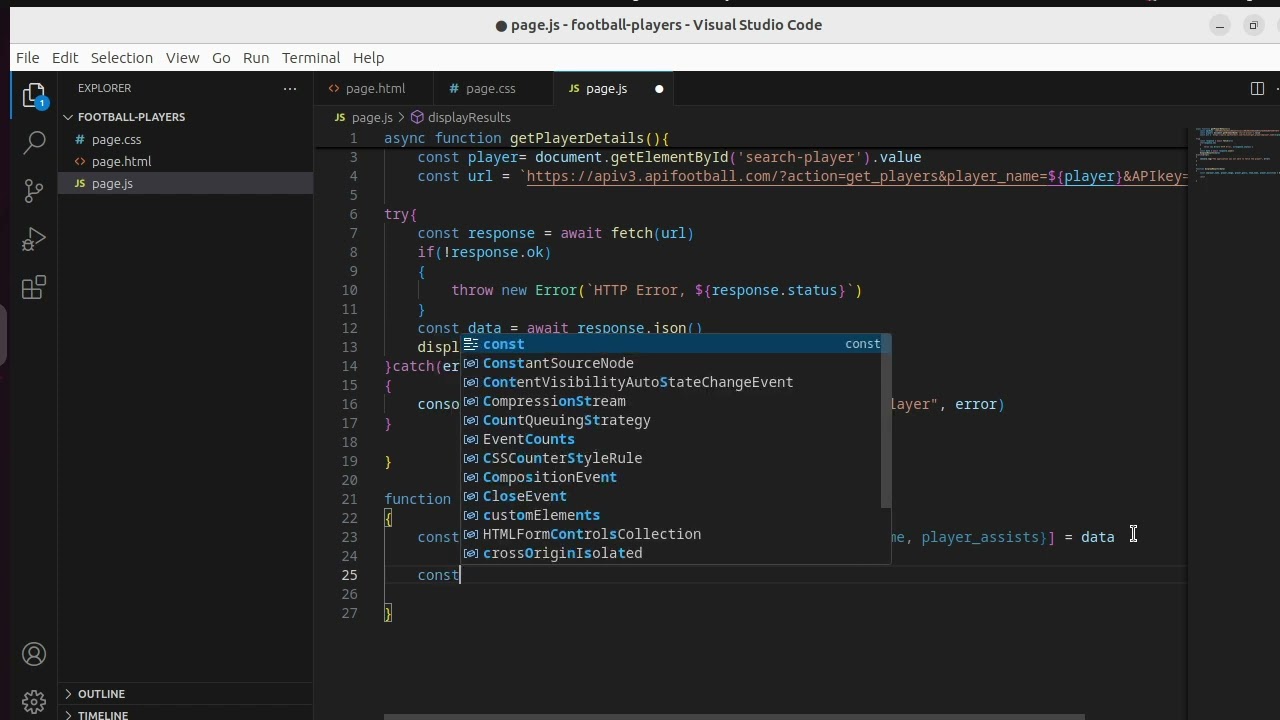Click the JS icon in breadcrumb
1280x720 pixels.
tap(340, 117)
